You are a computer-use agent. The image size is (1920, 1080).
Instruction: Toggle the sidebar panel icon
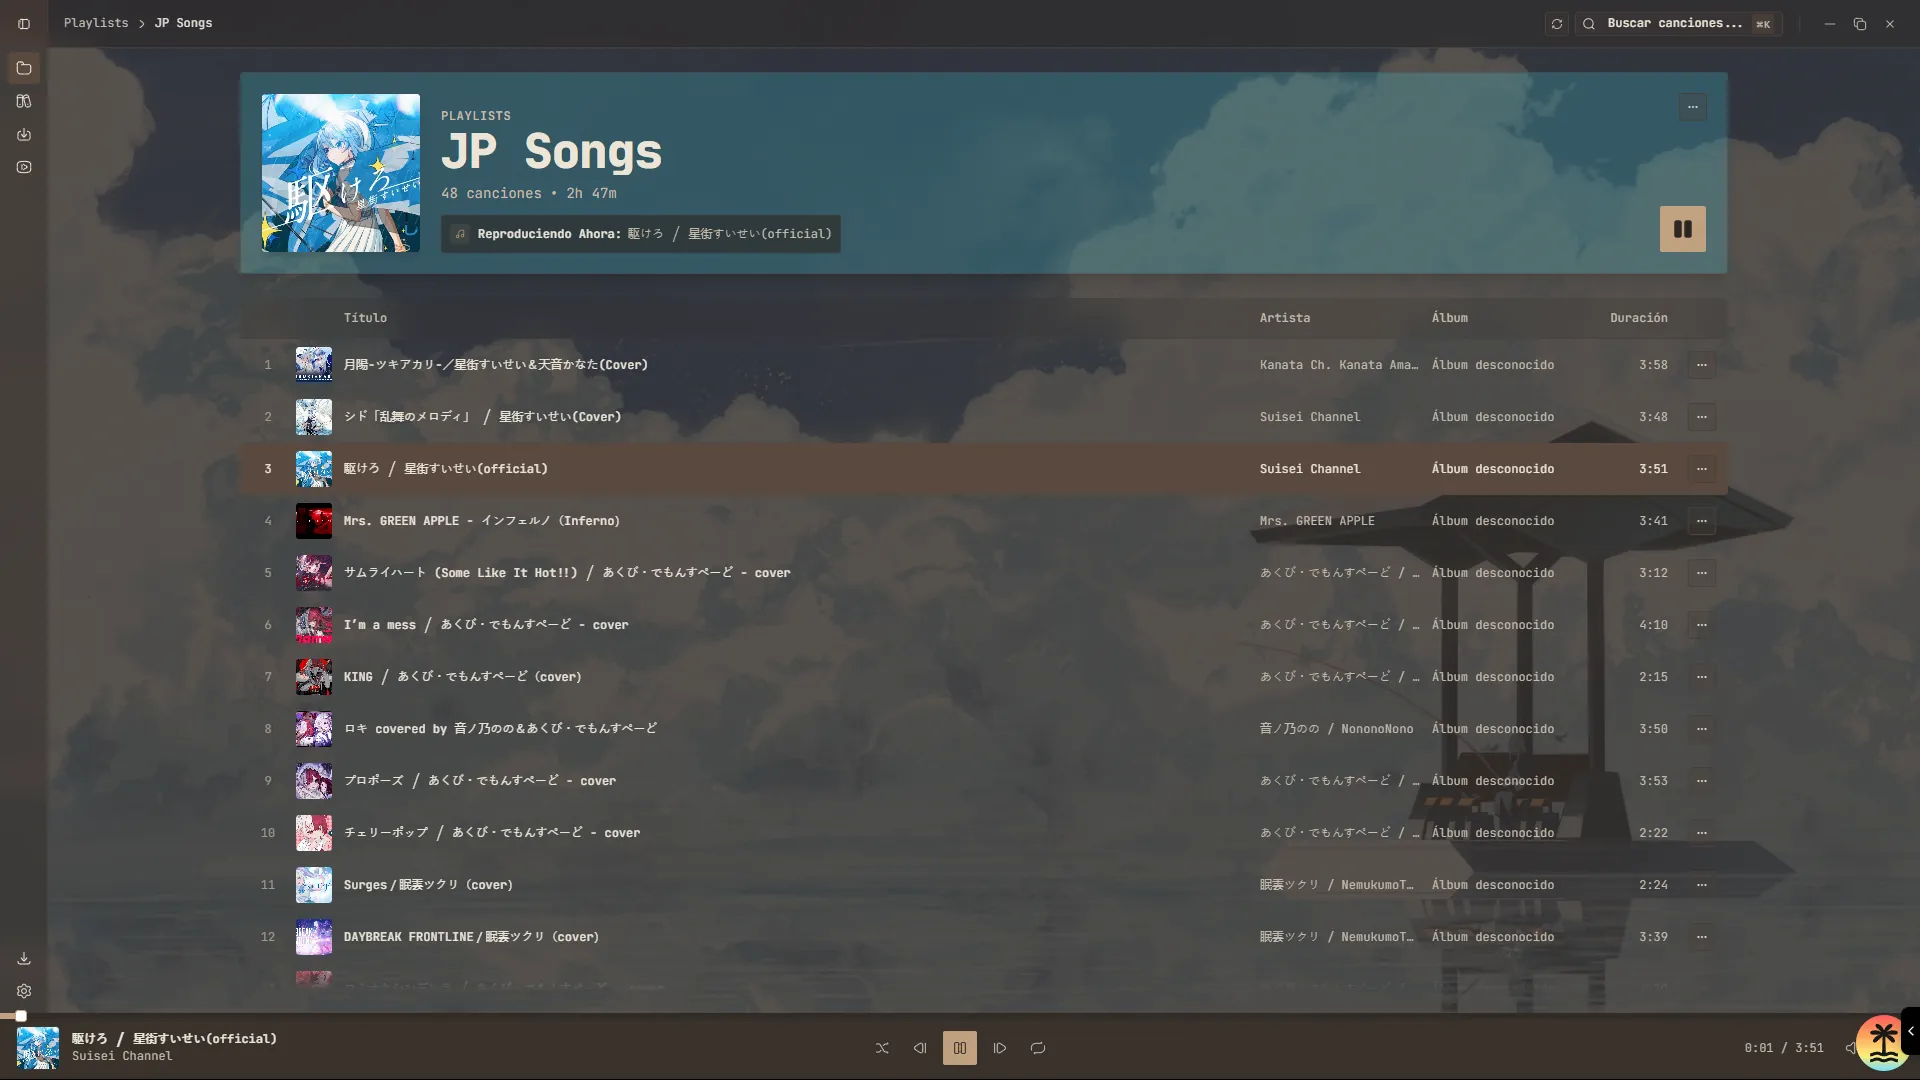tap(24, 24)
